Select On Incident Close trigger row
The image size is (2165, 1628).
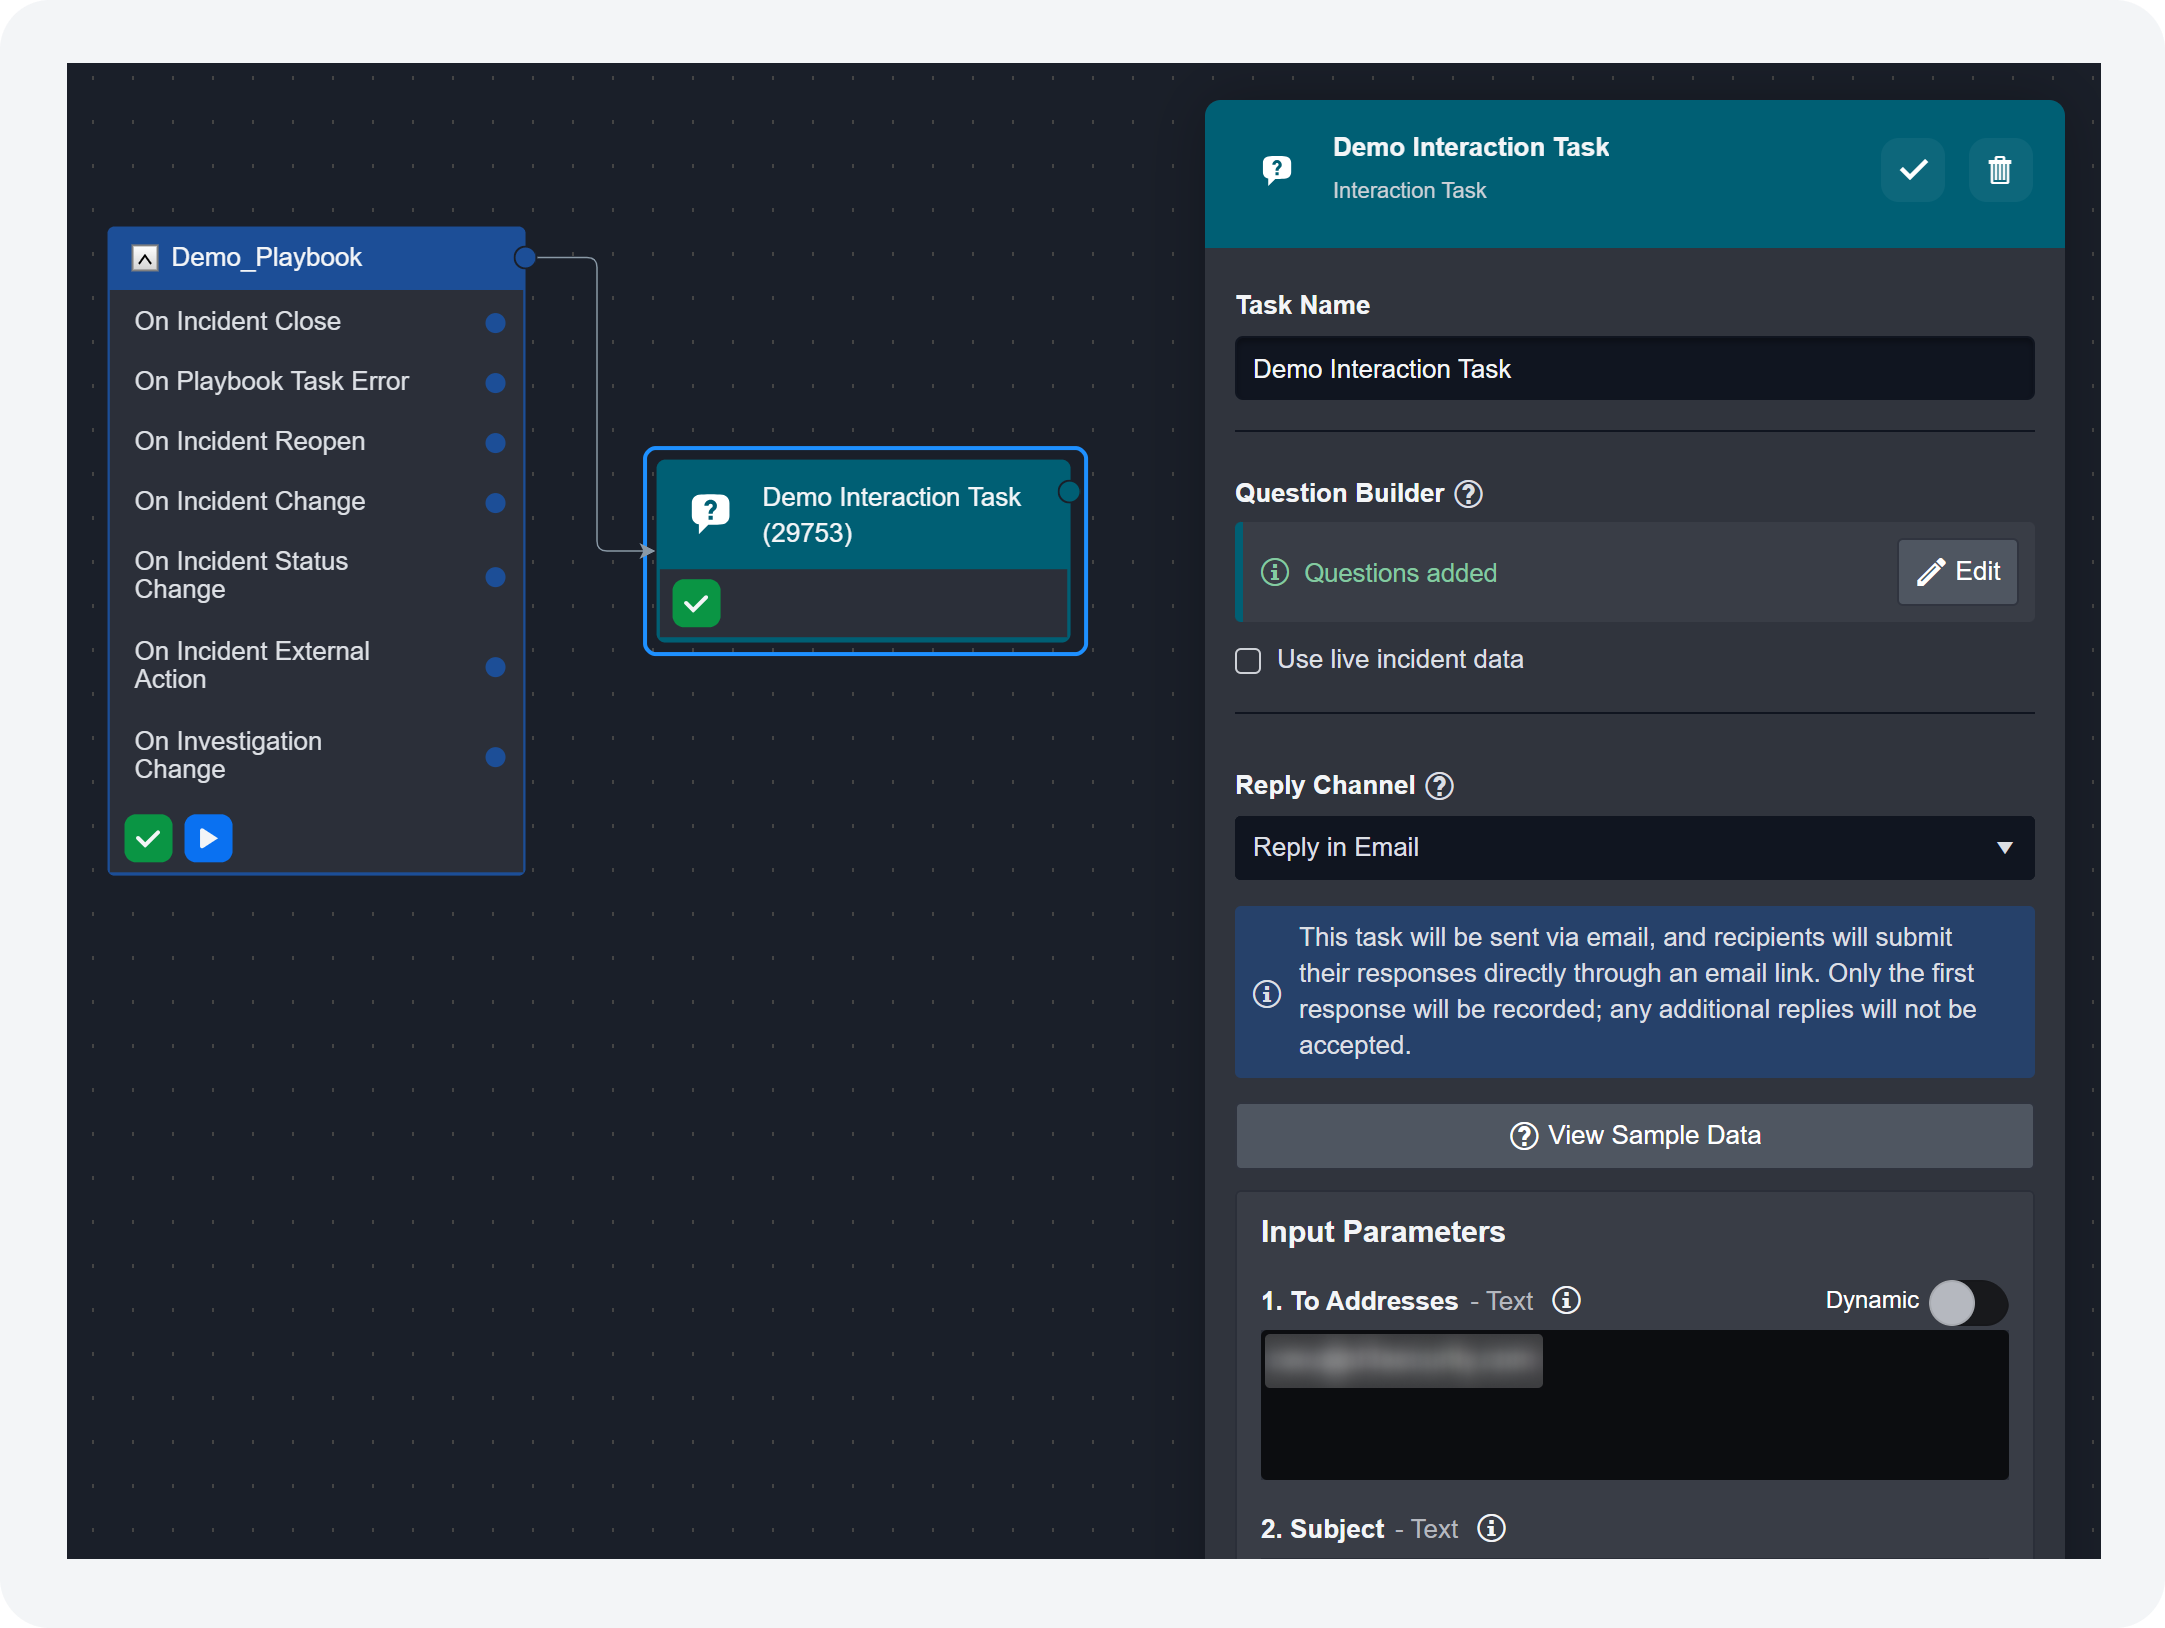[238, 322]
